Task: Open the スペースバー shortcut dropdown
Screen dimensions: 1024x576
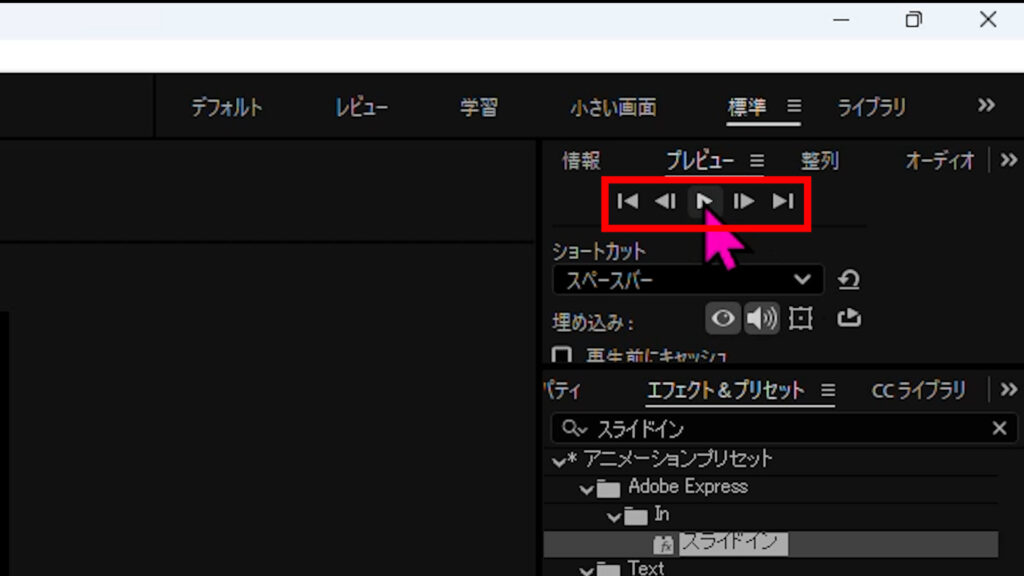Action: (688, 280)
